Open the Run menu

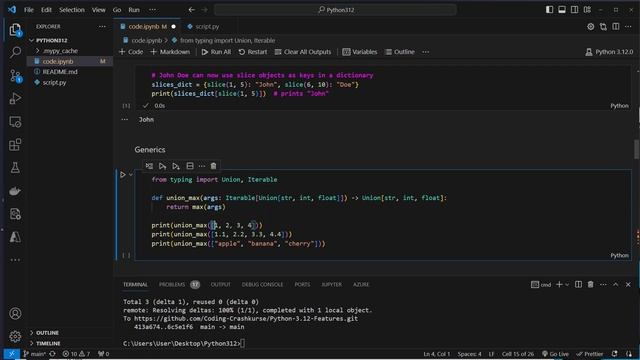click(x=134, y=9)
